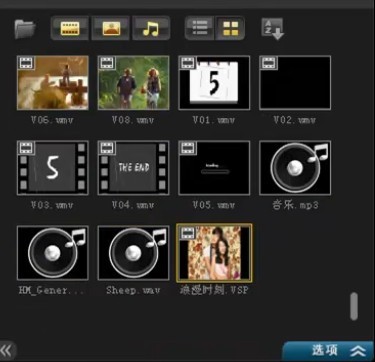Select the 音乐.mp3 audio icon
This screenshot has height=362, width=375.
(x=295, y=168)
